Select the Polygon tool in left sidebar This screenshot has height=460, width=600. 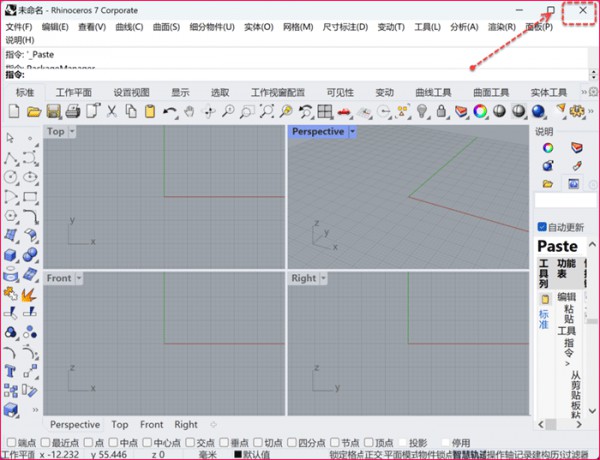[10, 216]
